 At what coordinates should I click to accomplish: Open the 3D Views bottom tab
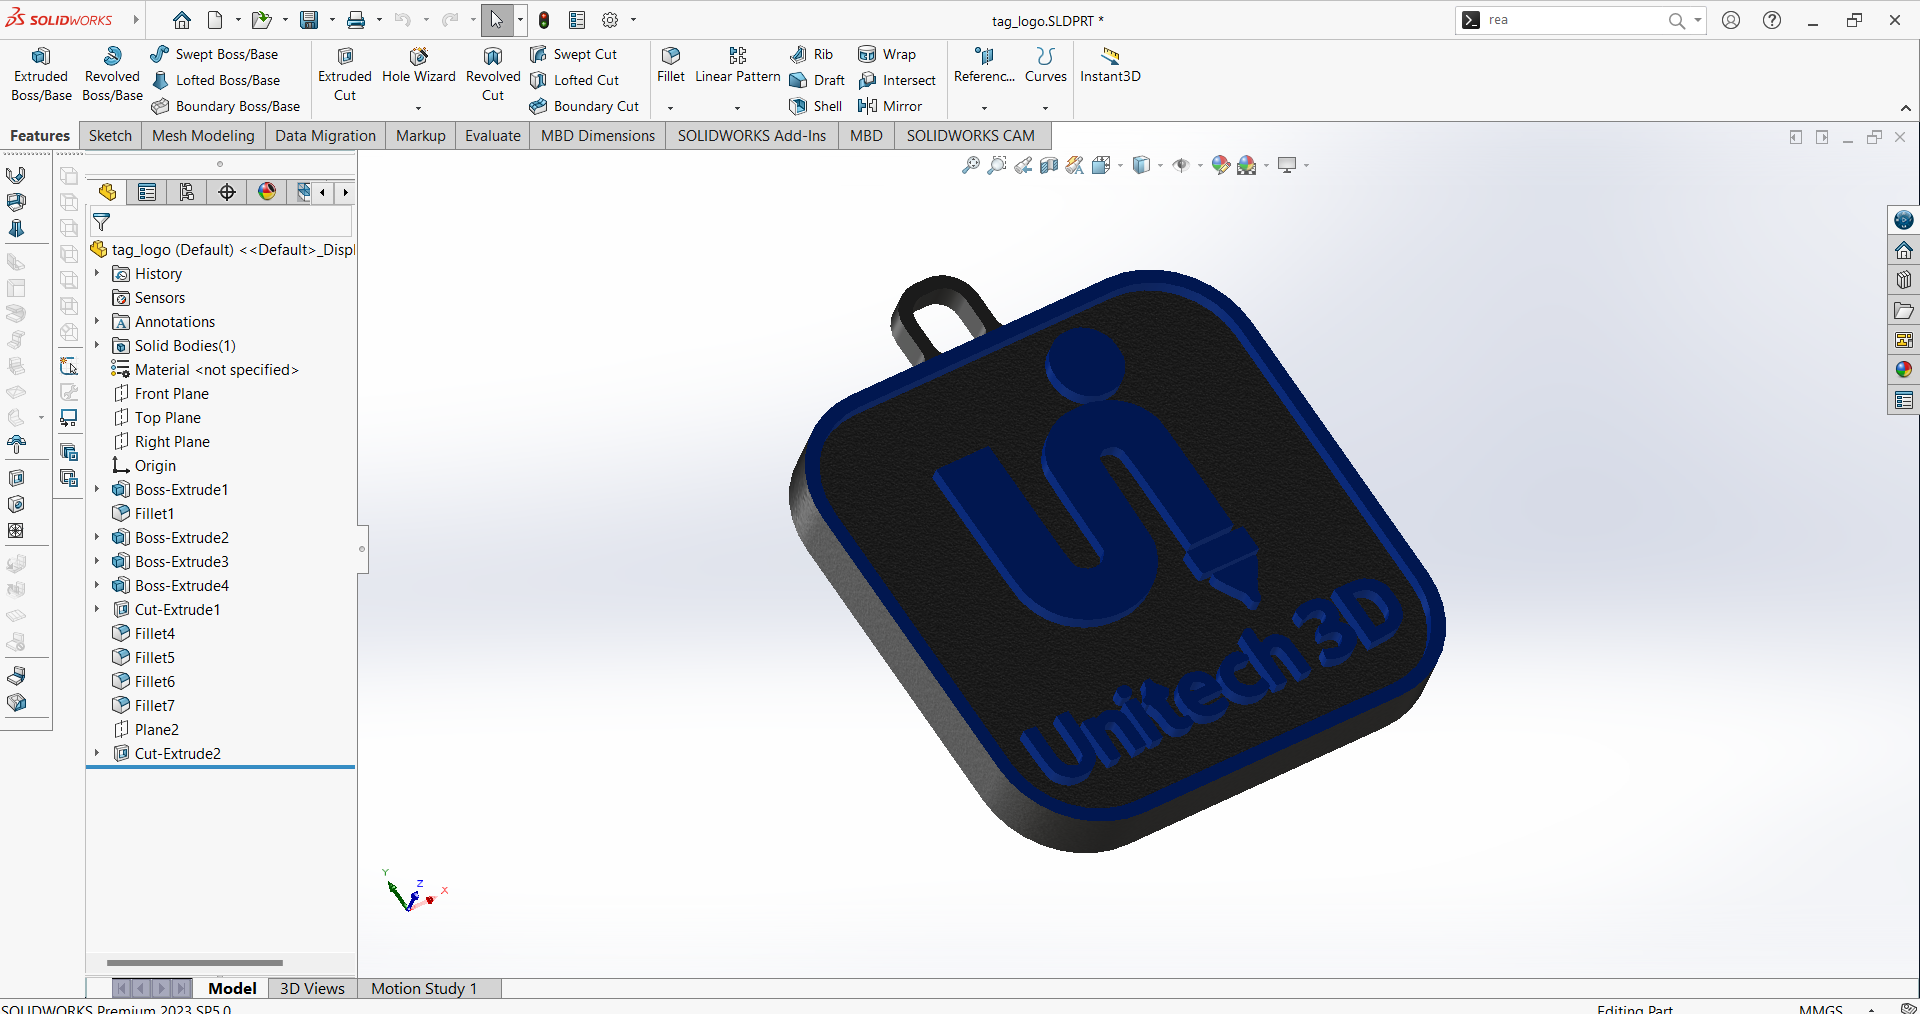coord(312,988)
